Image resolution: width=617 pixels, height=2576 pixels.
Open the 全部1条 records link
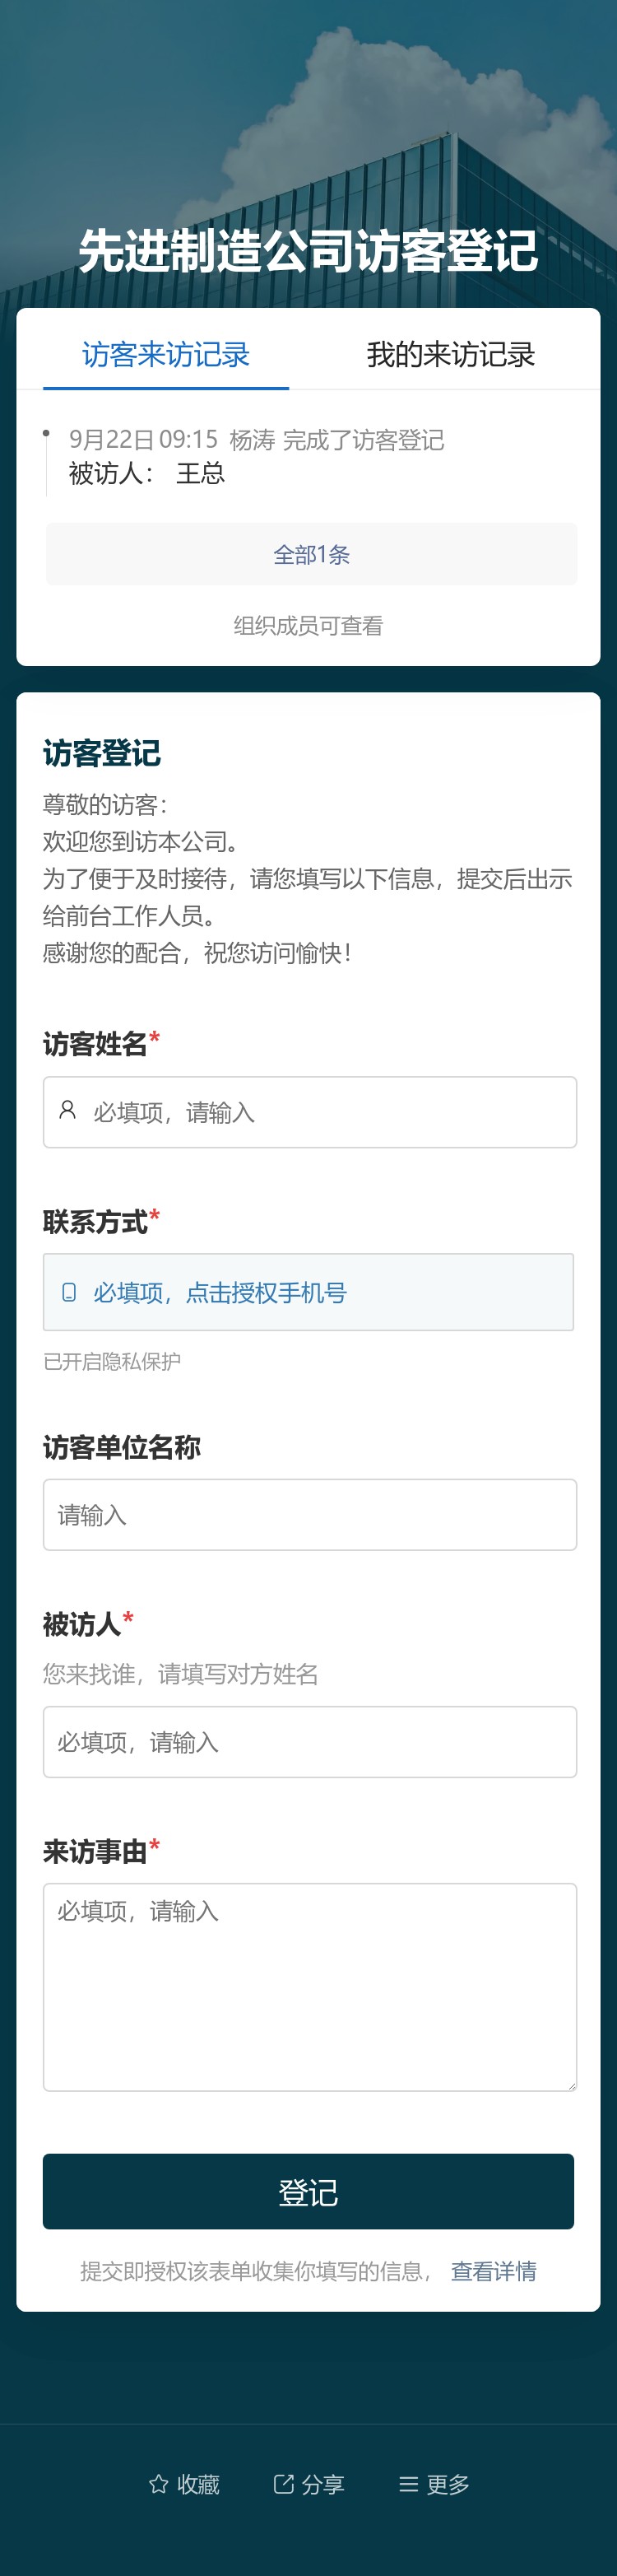click(308, 554)
